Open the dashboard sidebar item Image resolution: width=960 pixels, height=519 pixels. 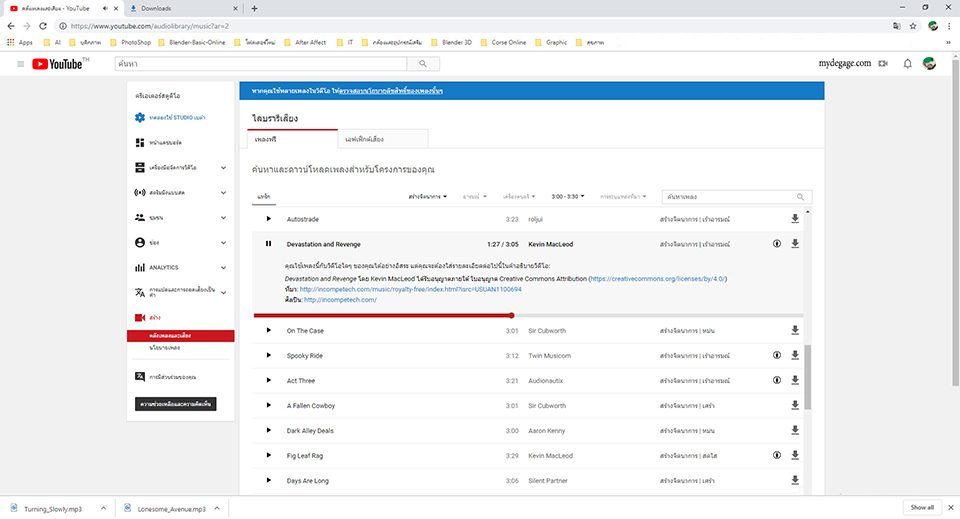click(x=158, y=143)
